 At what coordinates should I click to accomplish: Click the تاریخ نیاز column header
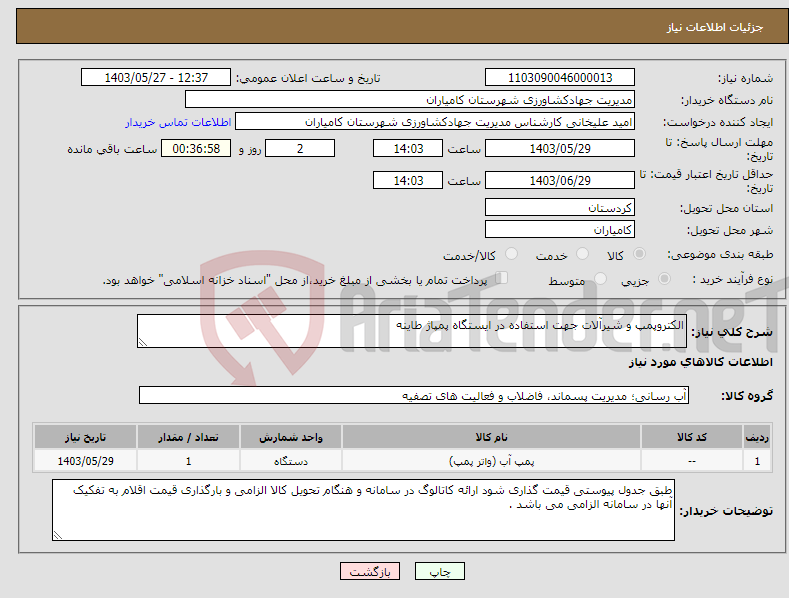coord(86,437)
